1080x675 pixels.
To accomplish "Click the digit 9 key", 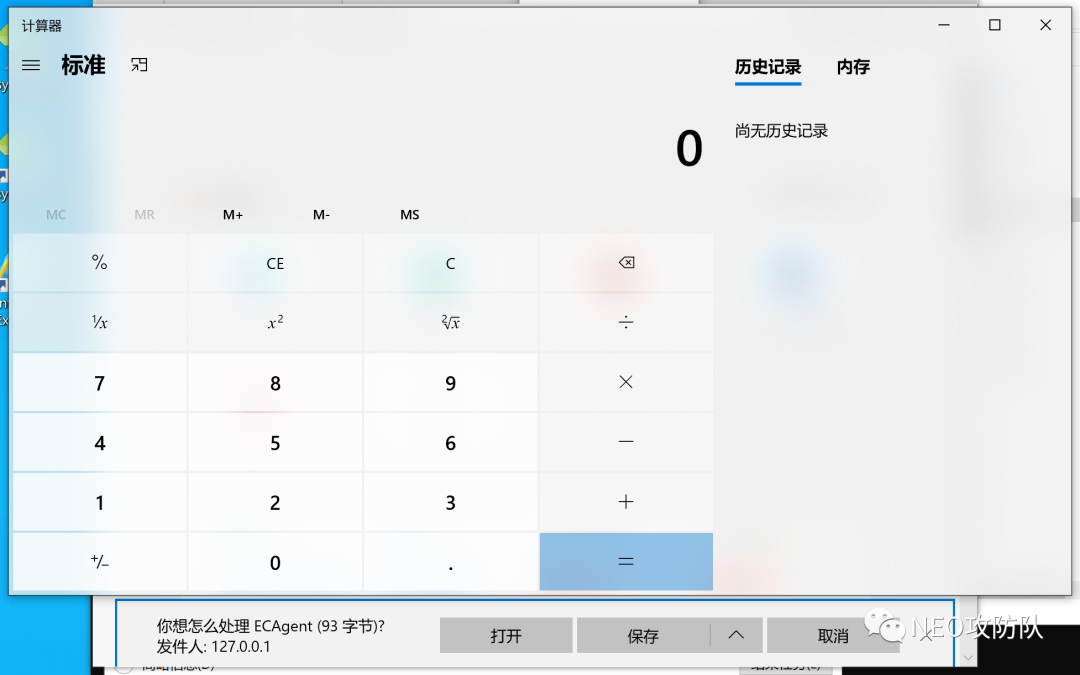I will tap(450, 382).
